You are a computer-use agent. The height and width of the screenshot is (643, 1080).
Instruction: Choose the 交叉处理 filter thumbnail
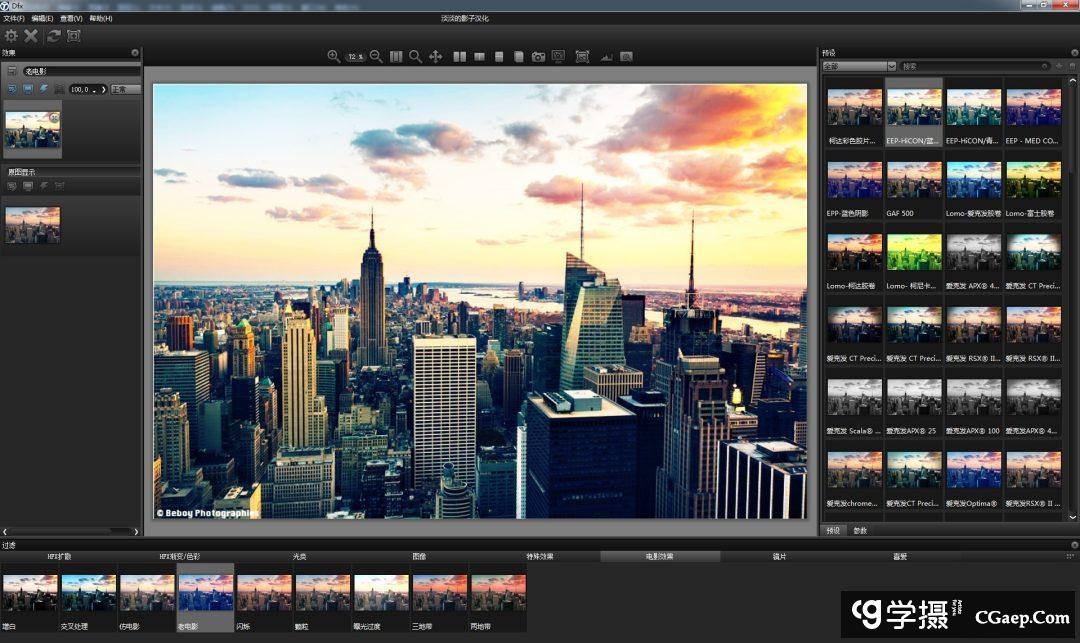(x=89, y=594)
